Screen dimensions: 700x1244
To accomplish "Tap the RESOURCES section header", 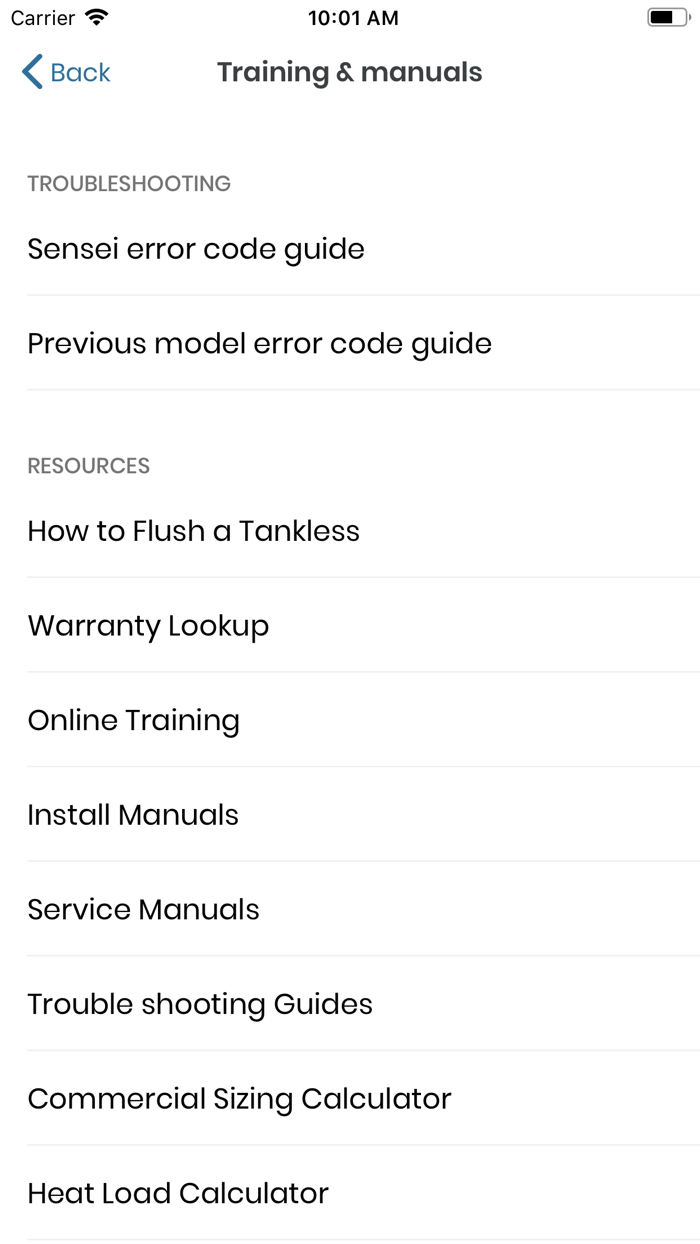I will (x=89, y=466).
